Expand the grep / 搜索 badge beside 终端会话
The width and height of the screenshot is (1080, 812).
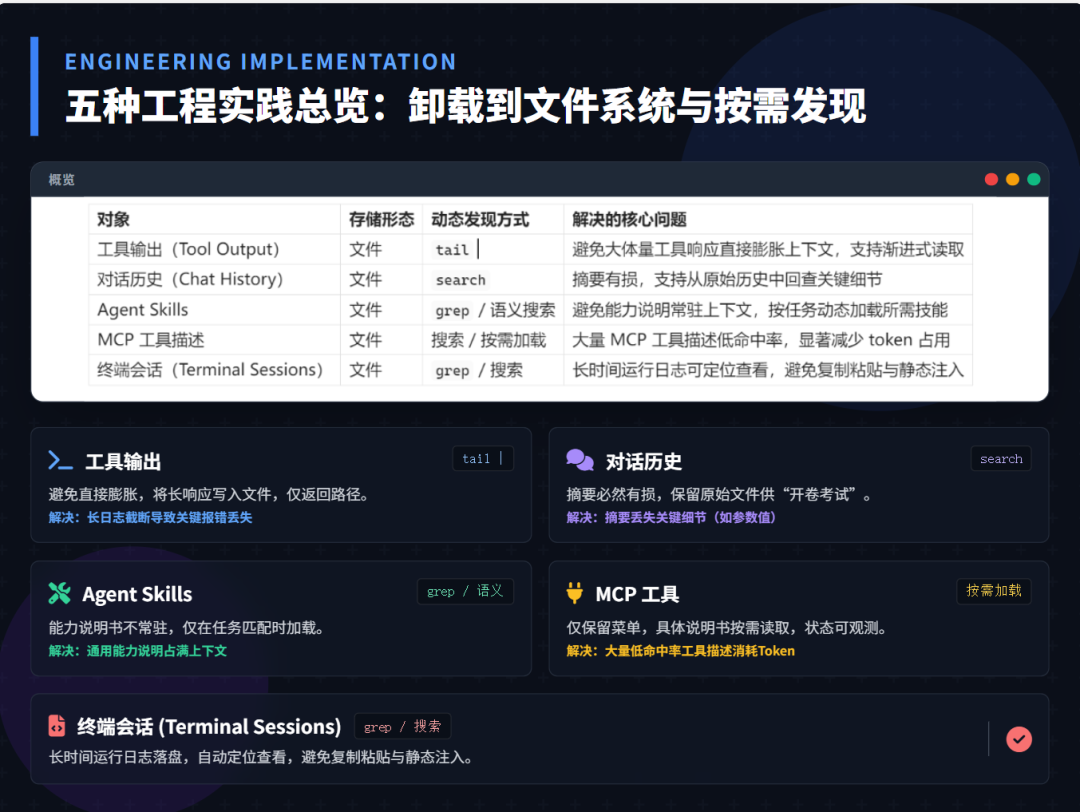[403, 726]
